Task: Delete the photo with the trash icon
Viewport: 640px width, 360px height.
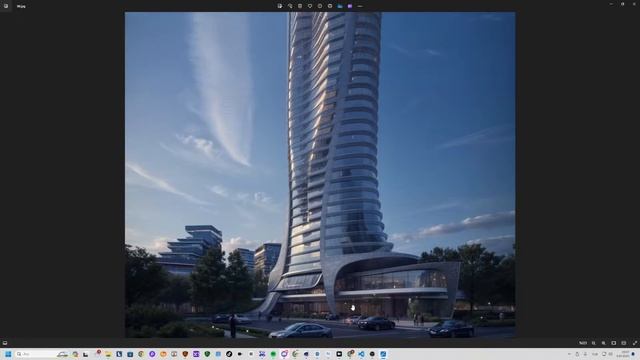Action: [300, 6]
